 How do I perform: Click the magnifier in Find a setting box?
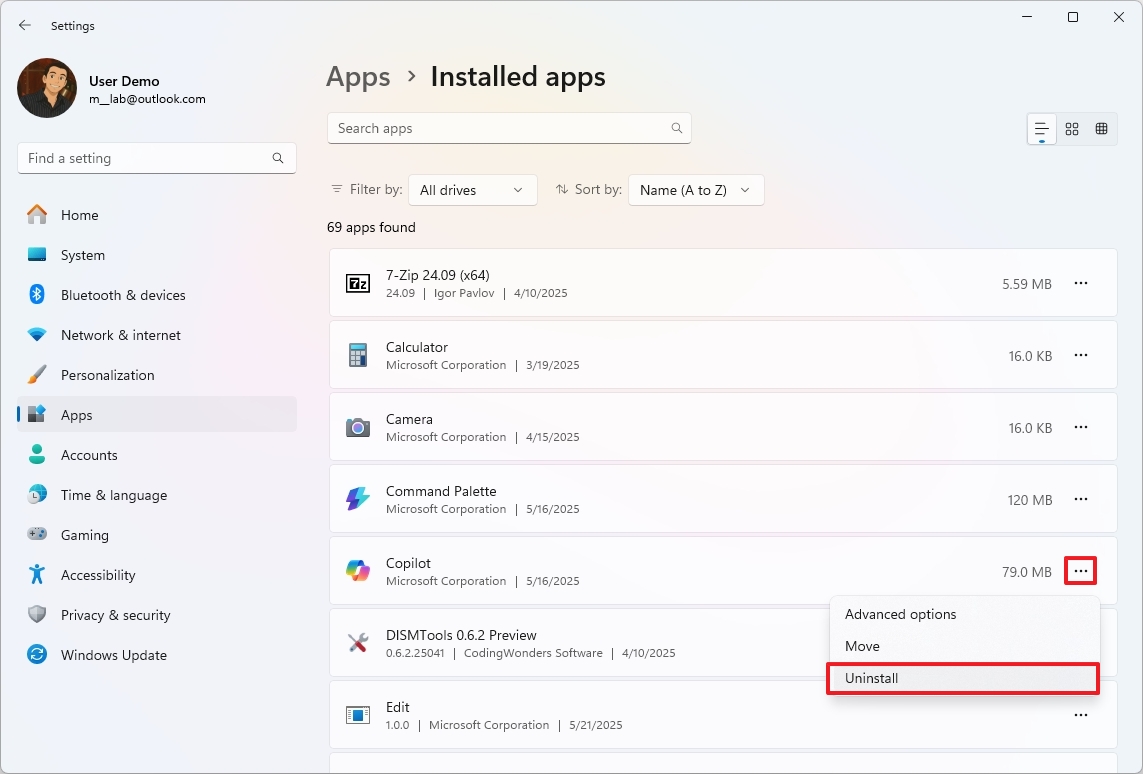[x=277, y=158]
